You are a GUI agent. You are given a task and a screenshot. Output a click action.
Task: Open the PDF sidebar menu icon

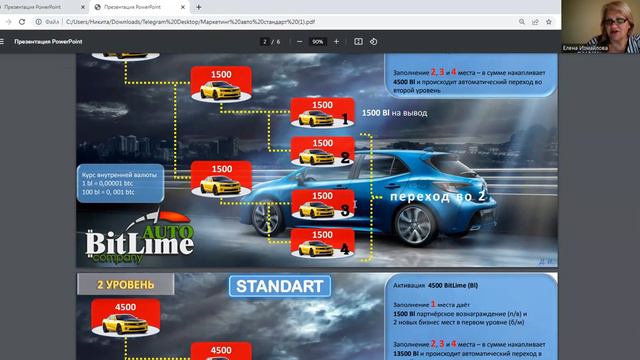2,41
